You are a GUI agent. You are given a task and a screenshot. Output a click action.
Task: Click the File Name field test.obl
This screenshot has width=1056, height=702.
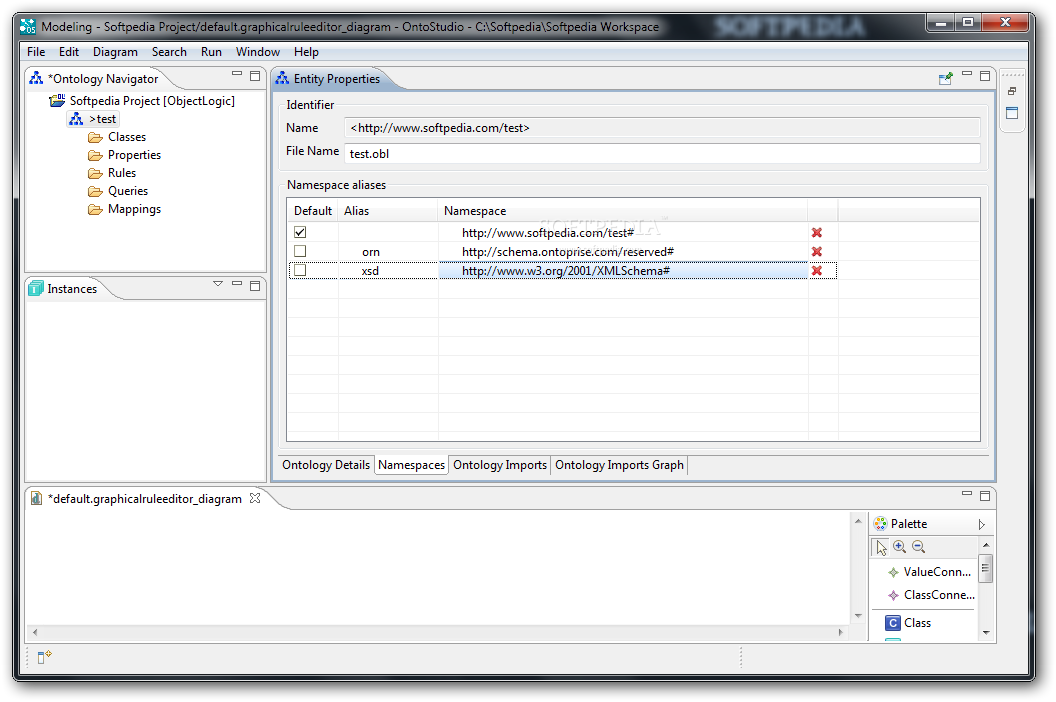662,154
